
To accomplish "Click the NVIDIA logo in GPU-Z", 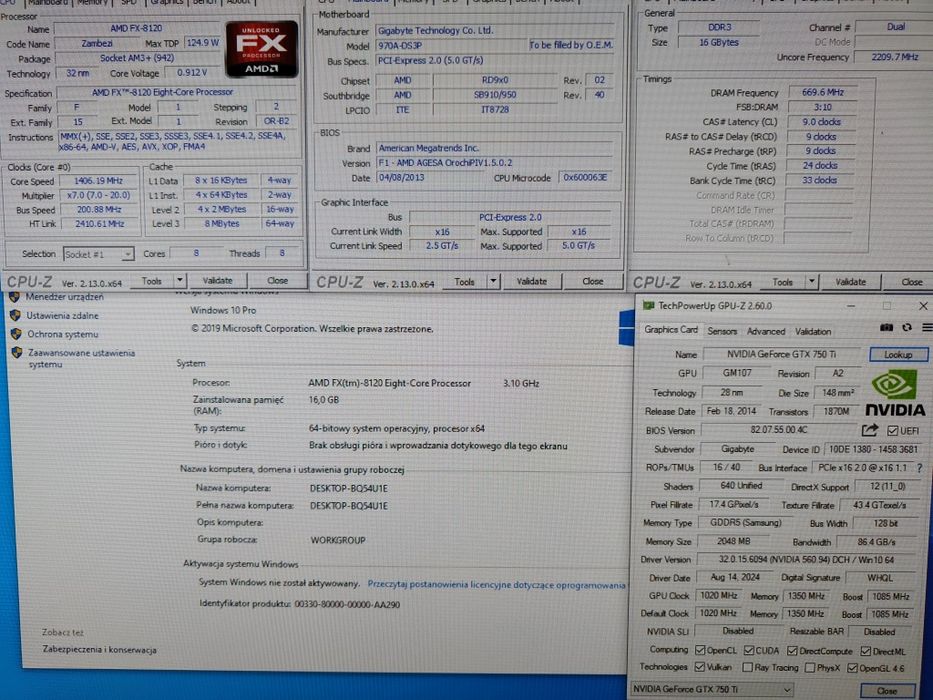I will [895, 393].
